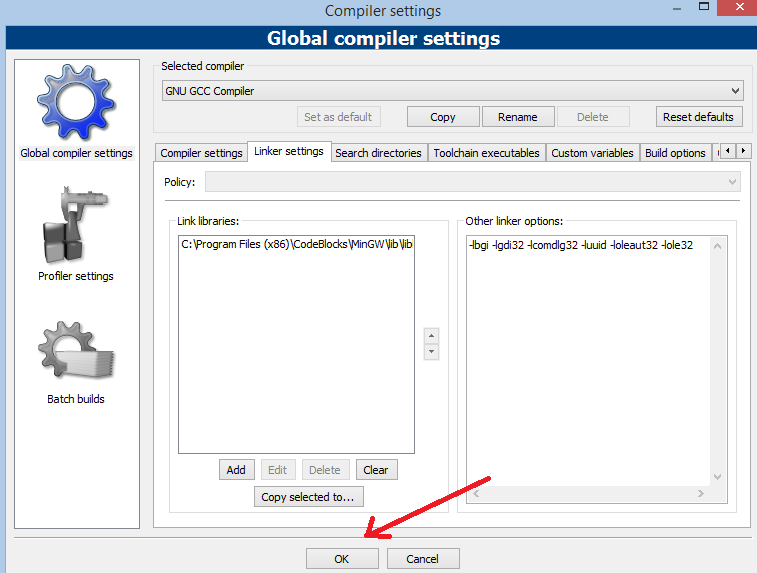Move selected library up arrow
757x573 pixels.
pyautogui.click(x=432, y=336)
